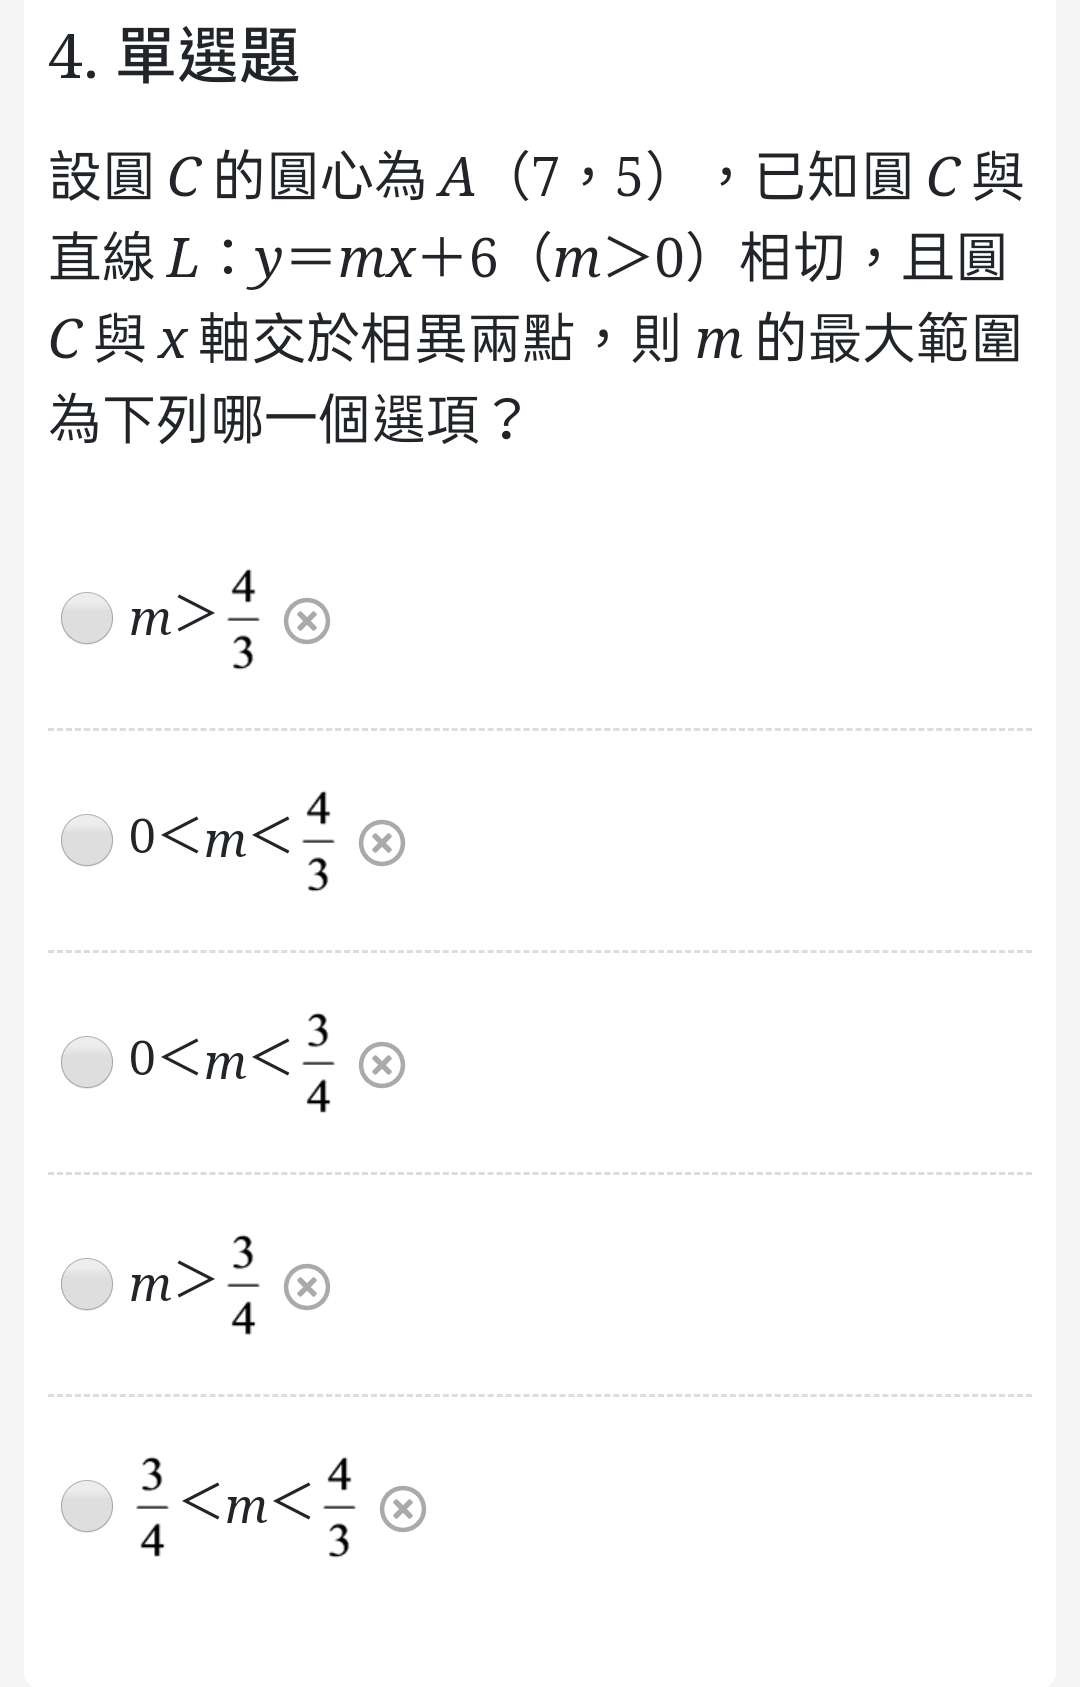Click the option text 0 < m < 4/3

231,841
